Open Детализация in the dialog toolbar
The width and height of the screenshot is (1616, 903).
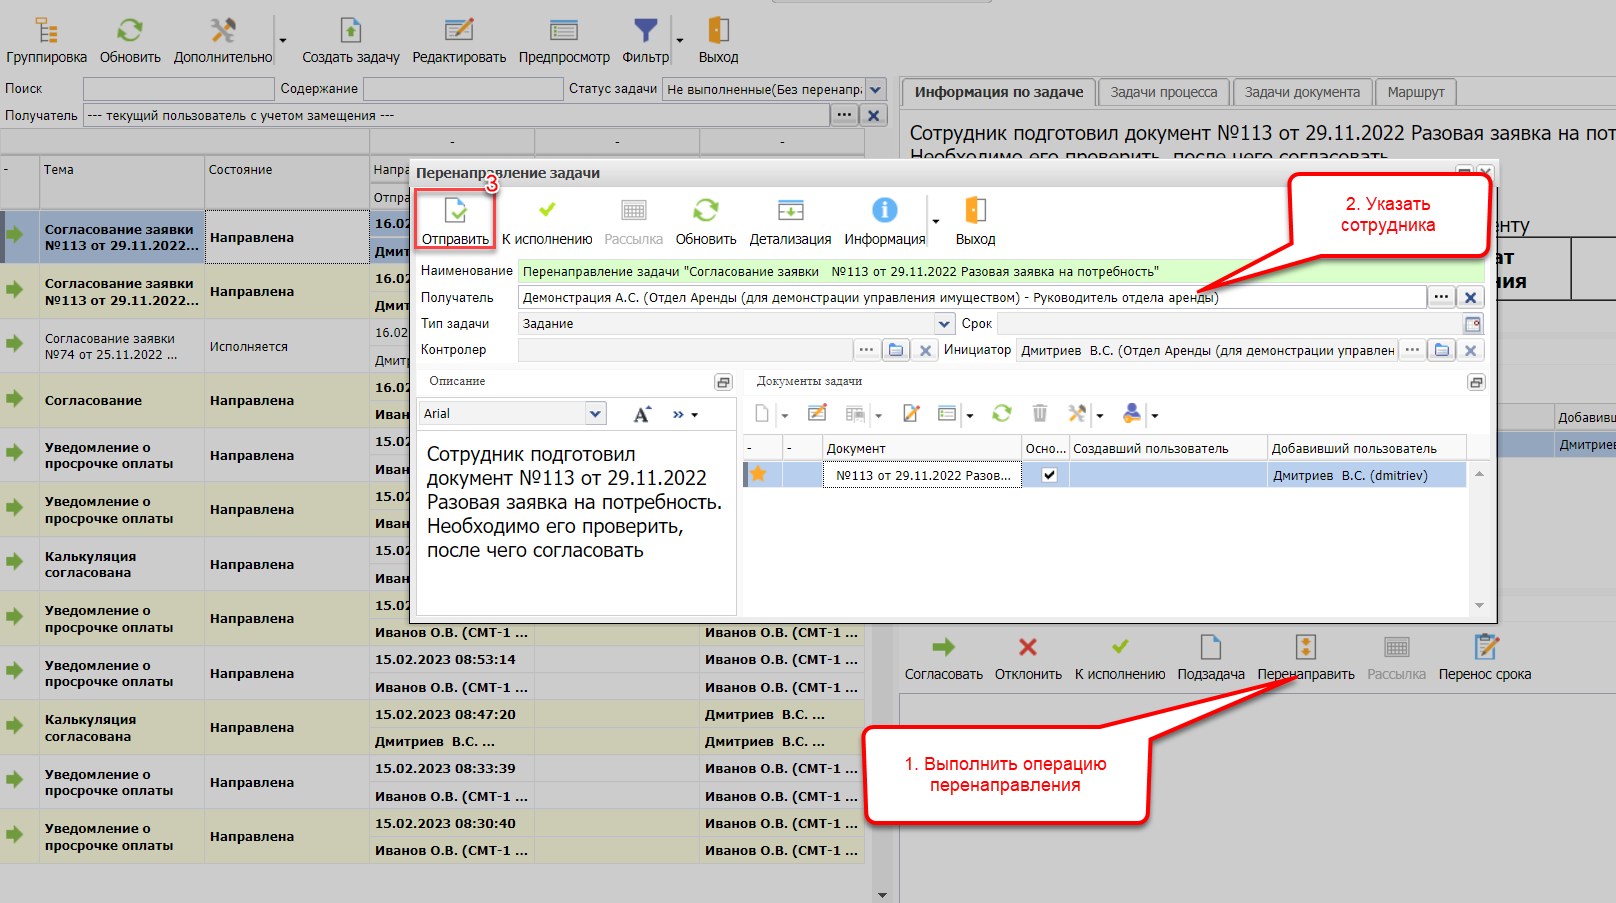point(790,211)
